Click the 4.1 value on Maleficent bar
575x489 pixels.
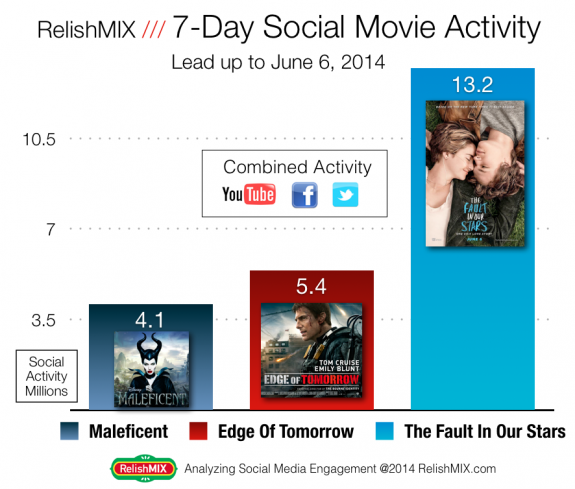150,320
